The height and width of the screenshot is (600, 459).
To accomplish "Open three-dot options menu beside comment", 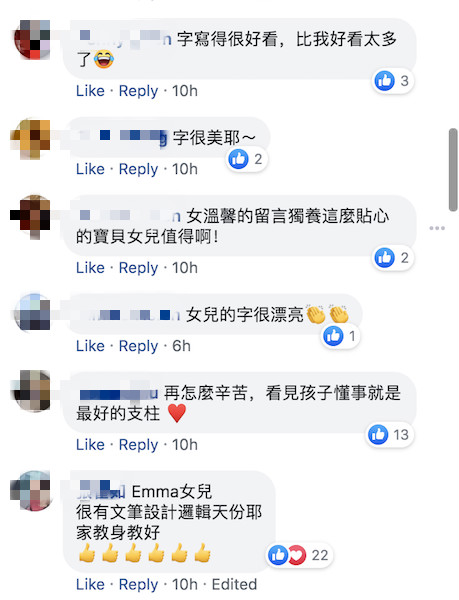I will 437,228.
